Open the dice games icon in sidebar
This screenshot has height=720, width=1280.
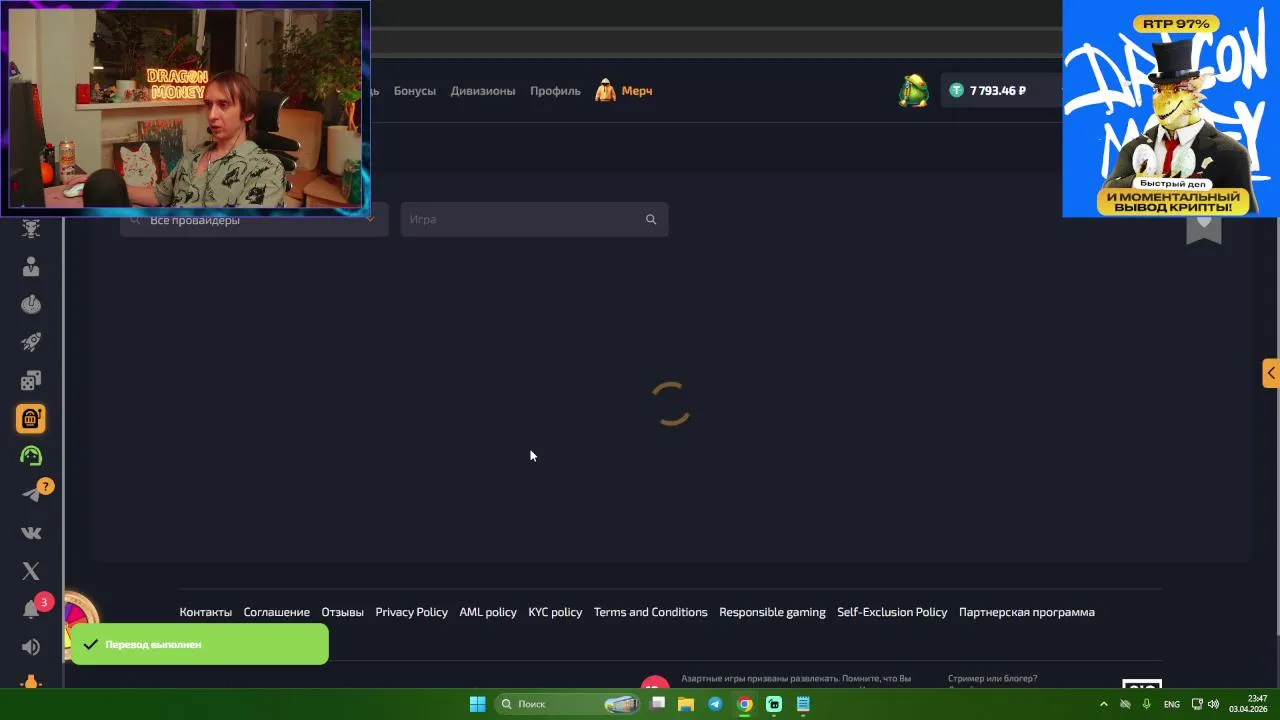[x=31, y=381]
